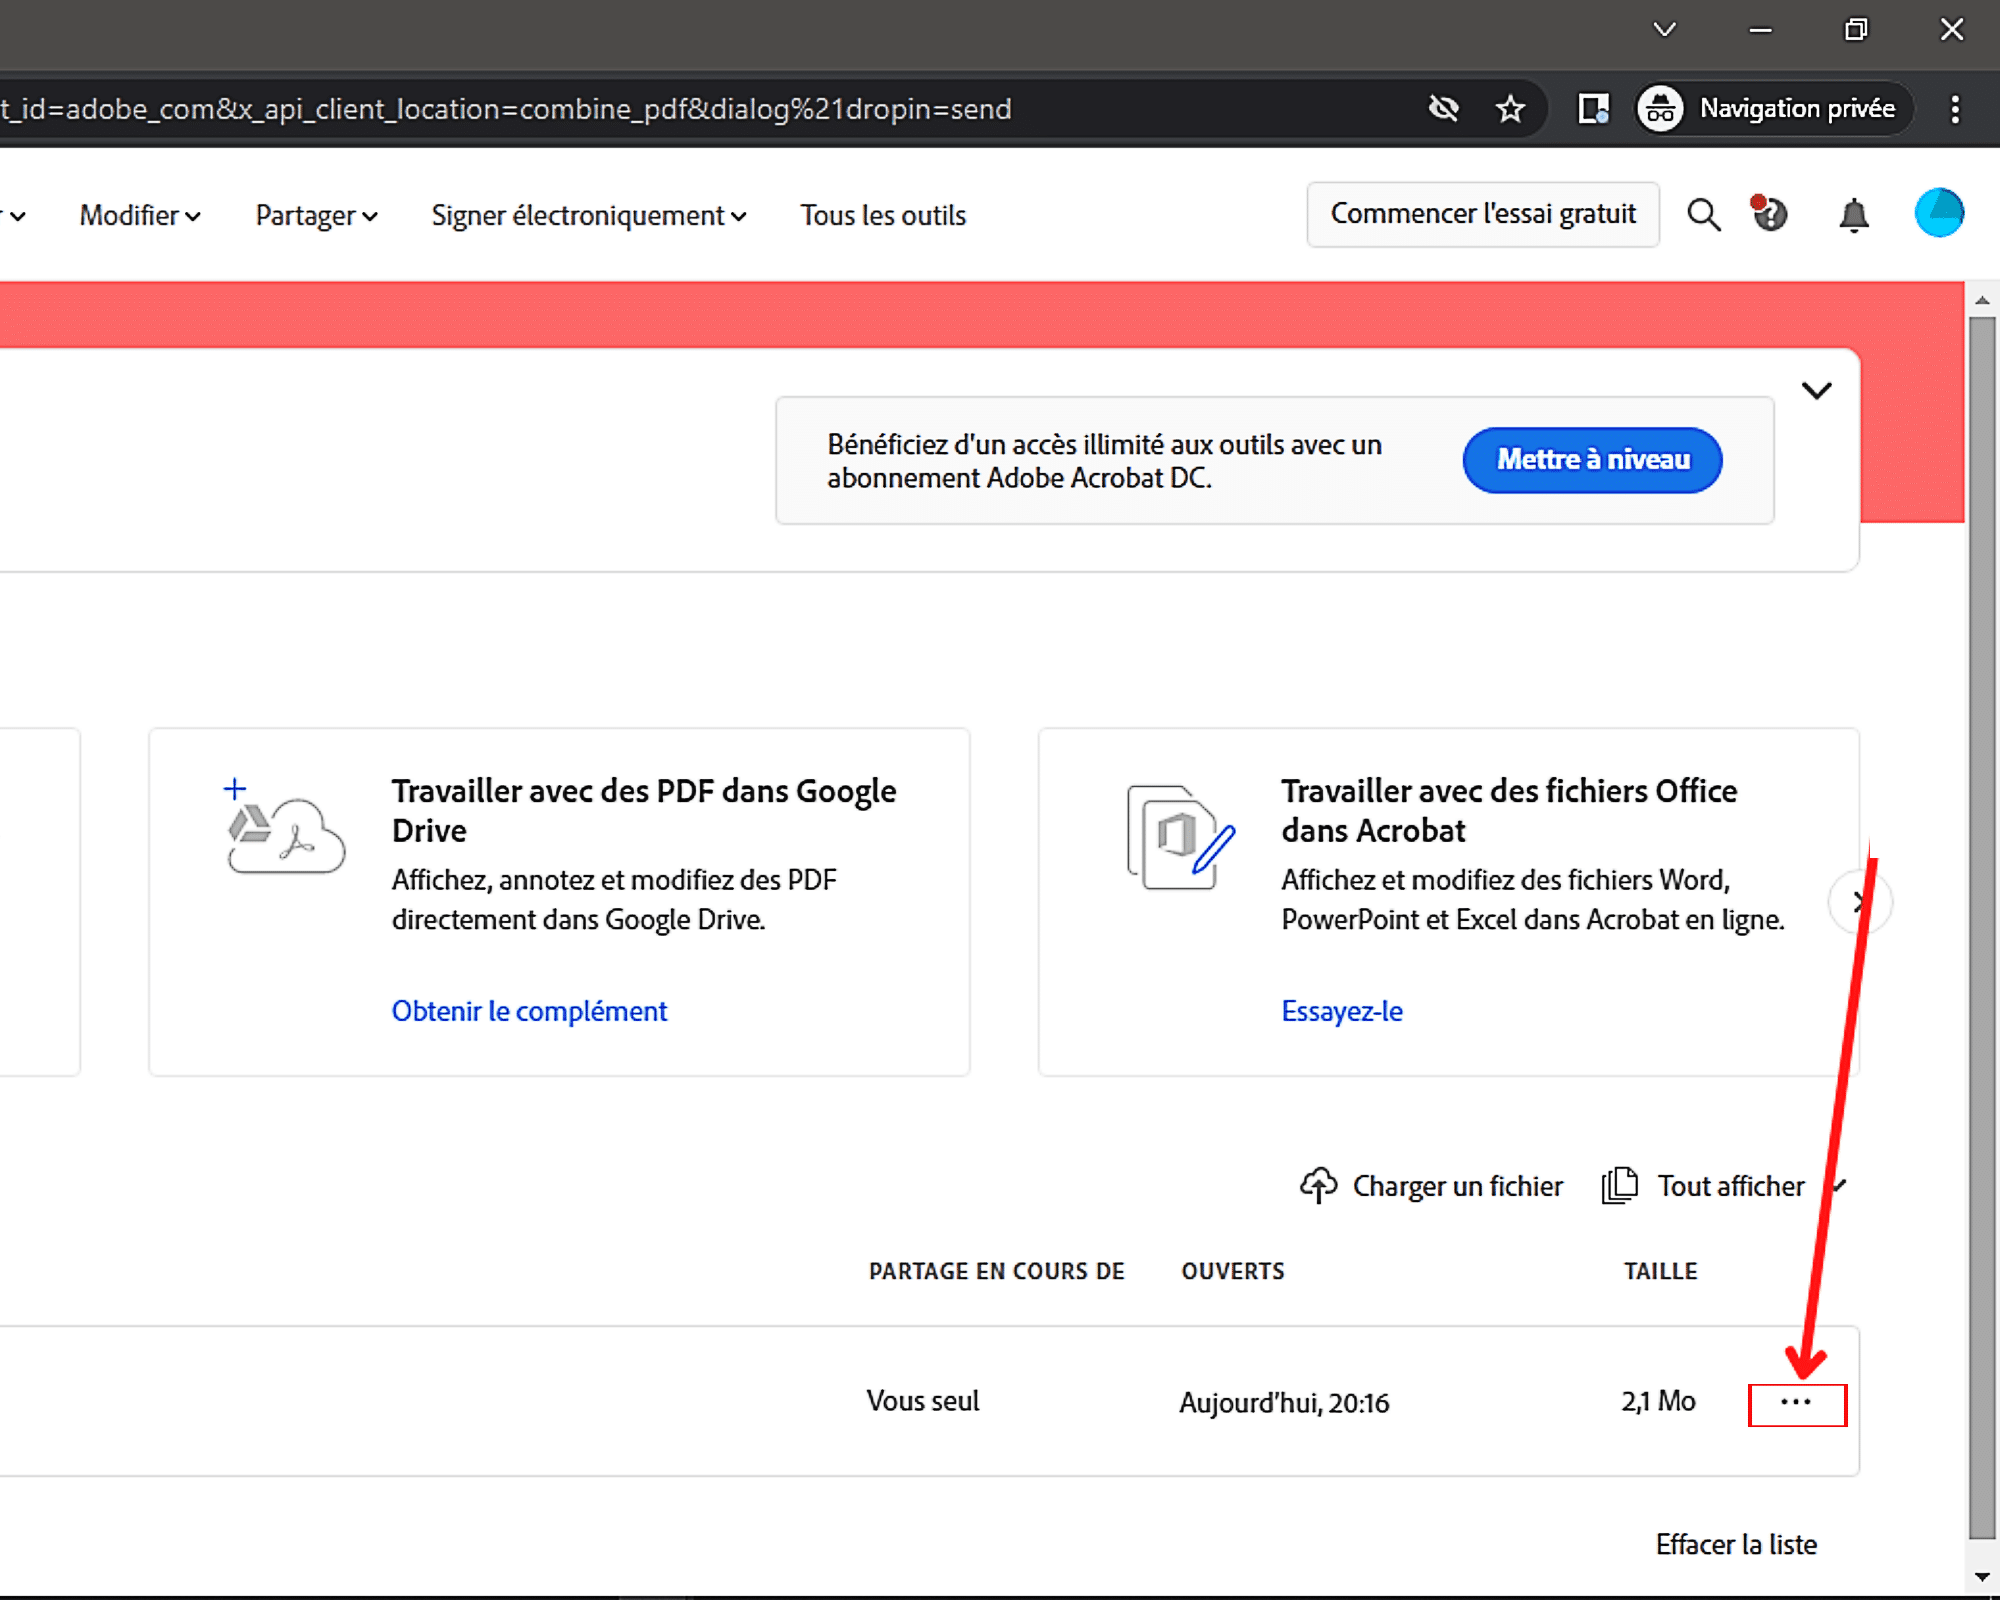
Task: Click the Office files pencil icon
Action: point(1180,838)
